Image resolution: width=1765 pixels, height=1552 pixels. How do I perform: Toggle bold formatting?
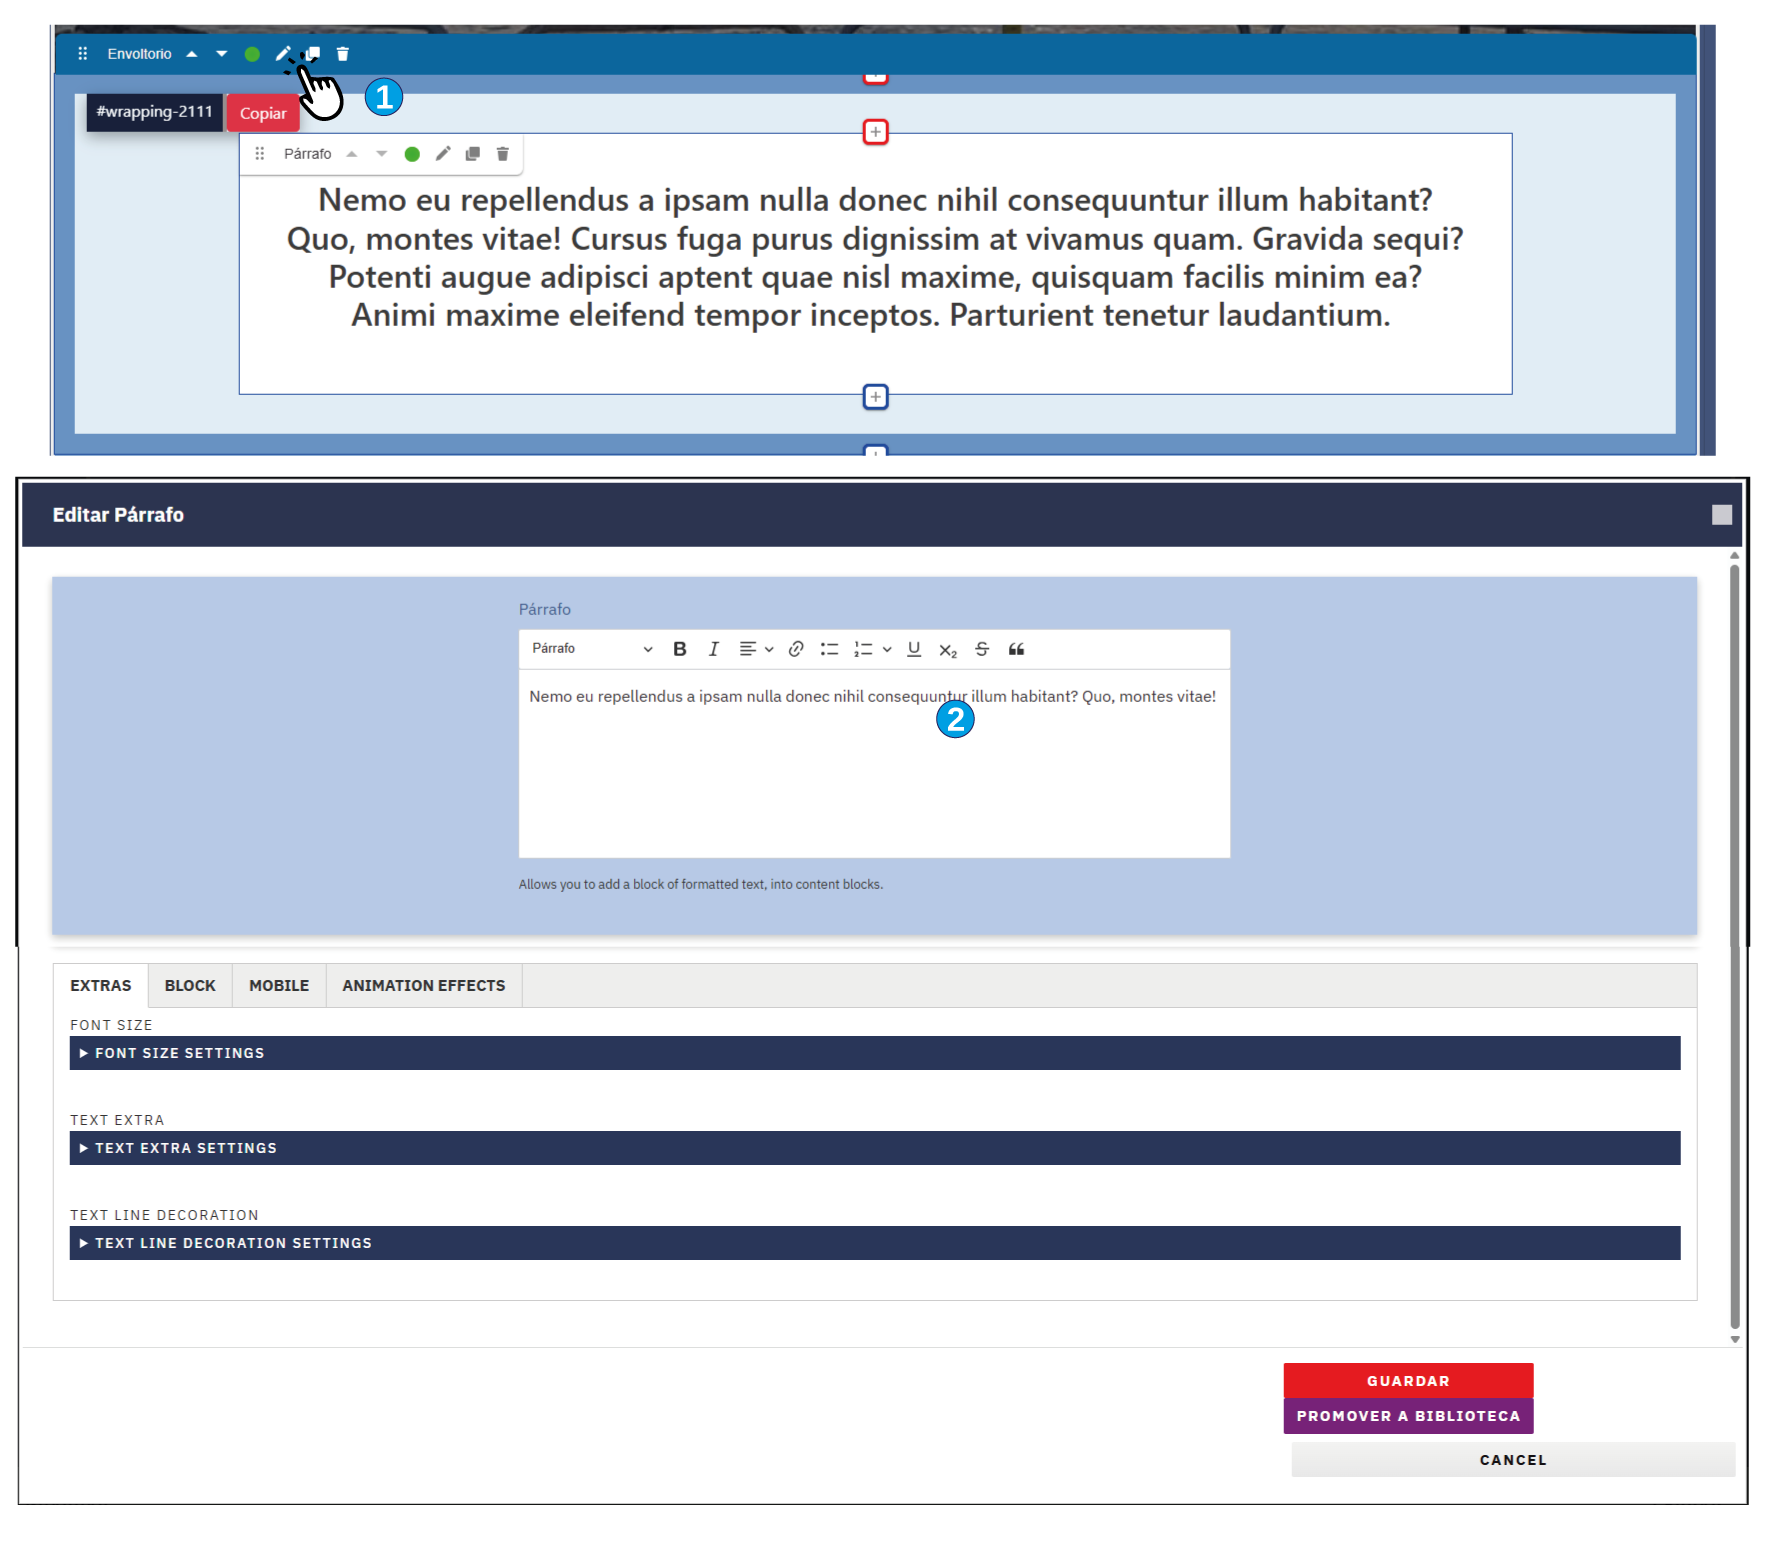pyautogui.click(x=680, y=649)
